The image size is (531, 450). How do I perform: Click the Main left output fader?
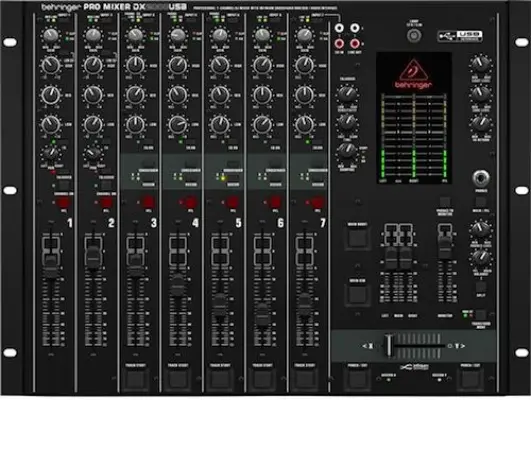[x=391, y=258]
